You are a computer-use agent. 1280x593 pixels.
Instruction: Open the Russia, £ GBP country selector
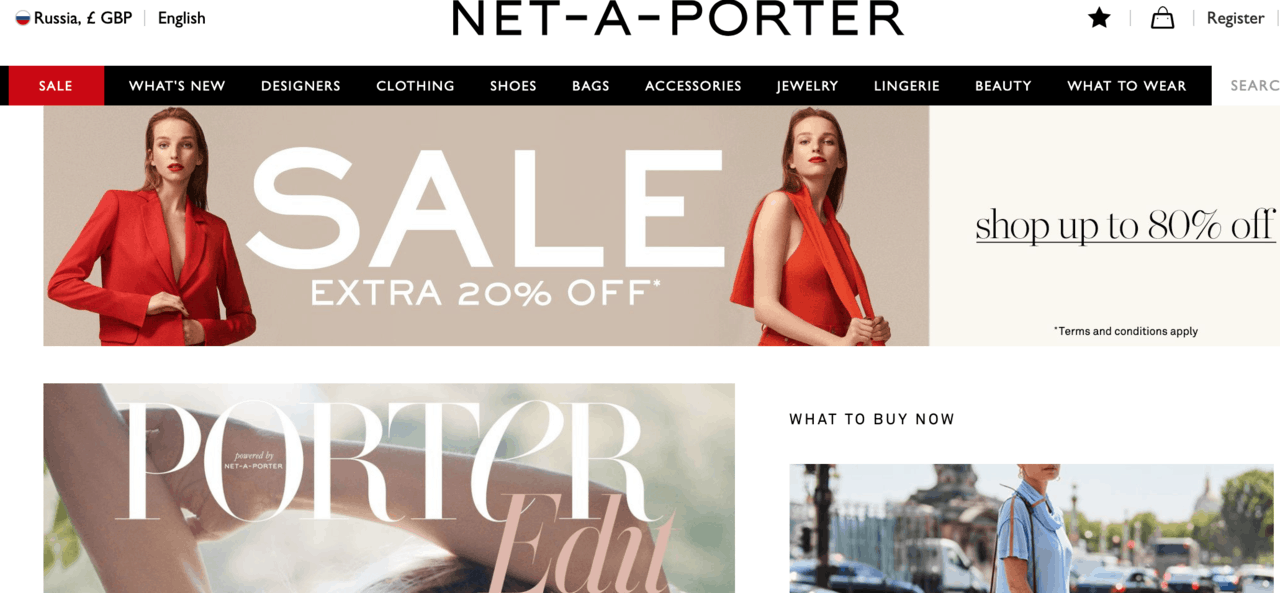(74, 18)
